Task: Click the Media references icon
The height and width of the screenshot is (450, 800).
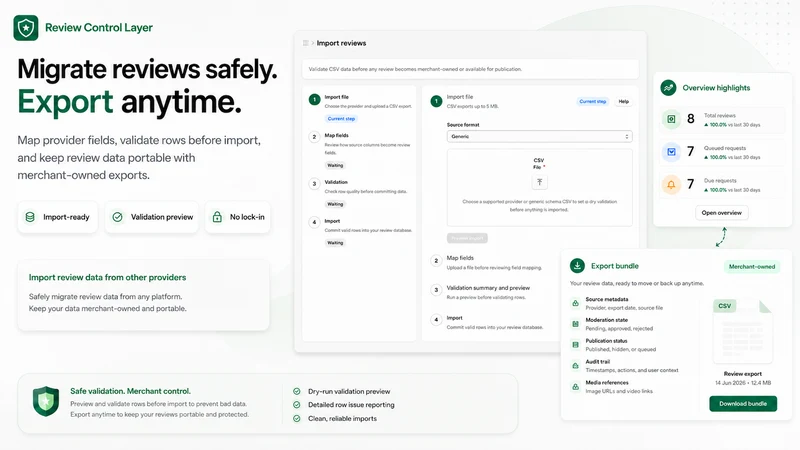Action: tap(576, 387)
